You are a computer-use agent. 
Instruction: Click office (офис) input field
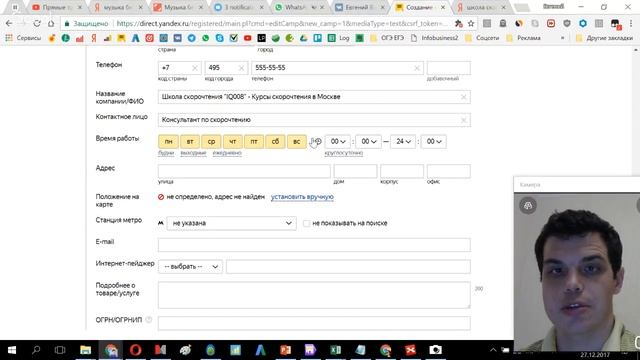coord(449,171)
